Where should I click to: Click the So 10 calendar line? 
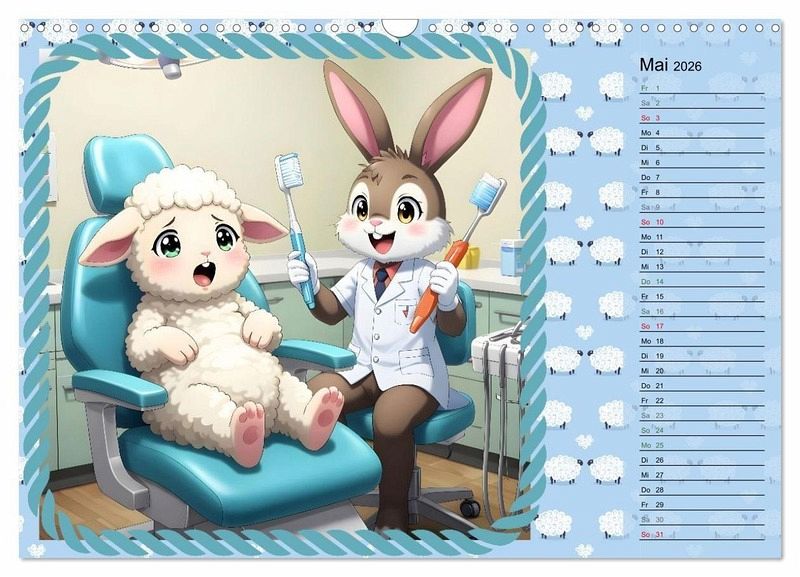700,222
